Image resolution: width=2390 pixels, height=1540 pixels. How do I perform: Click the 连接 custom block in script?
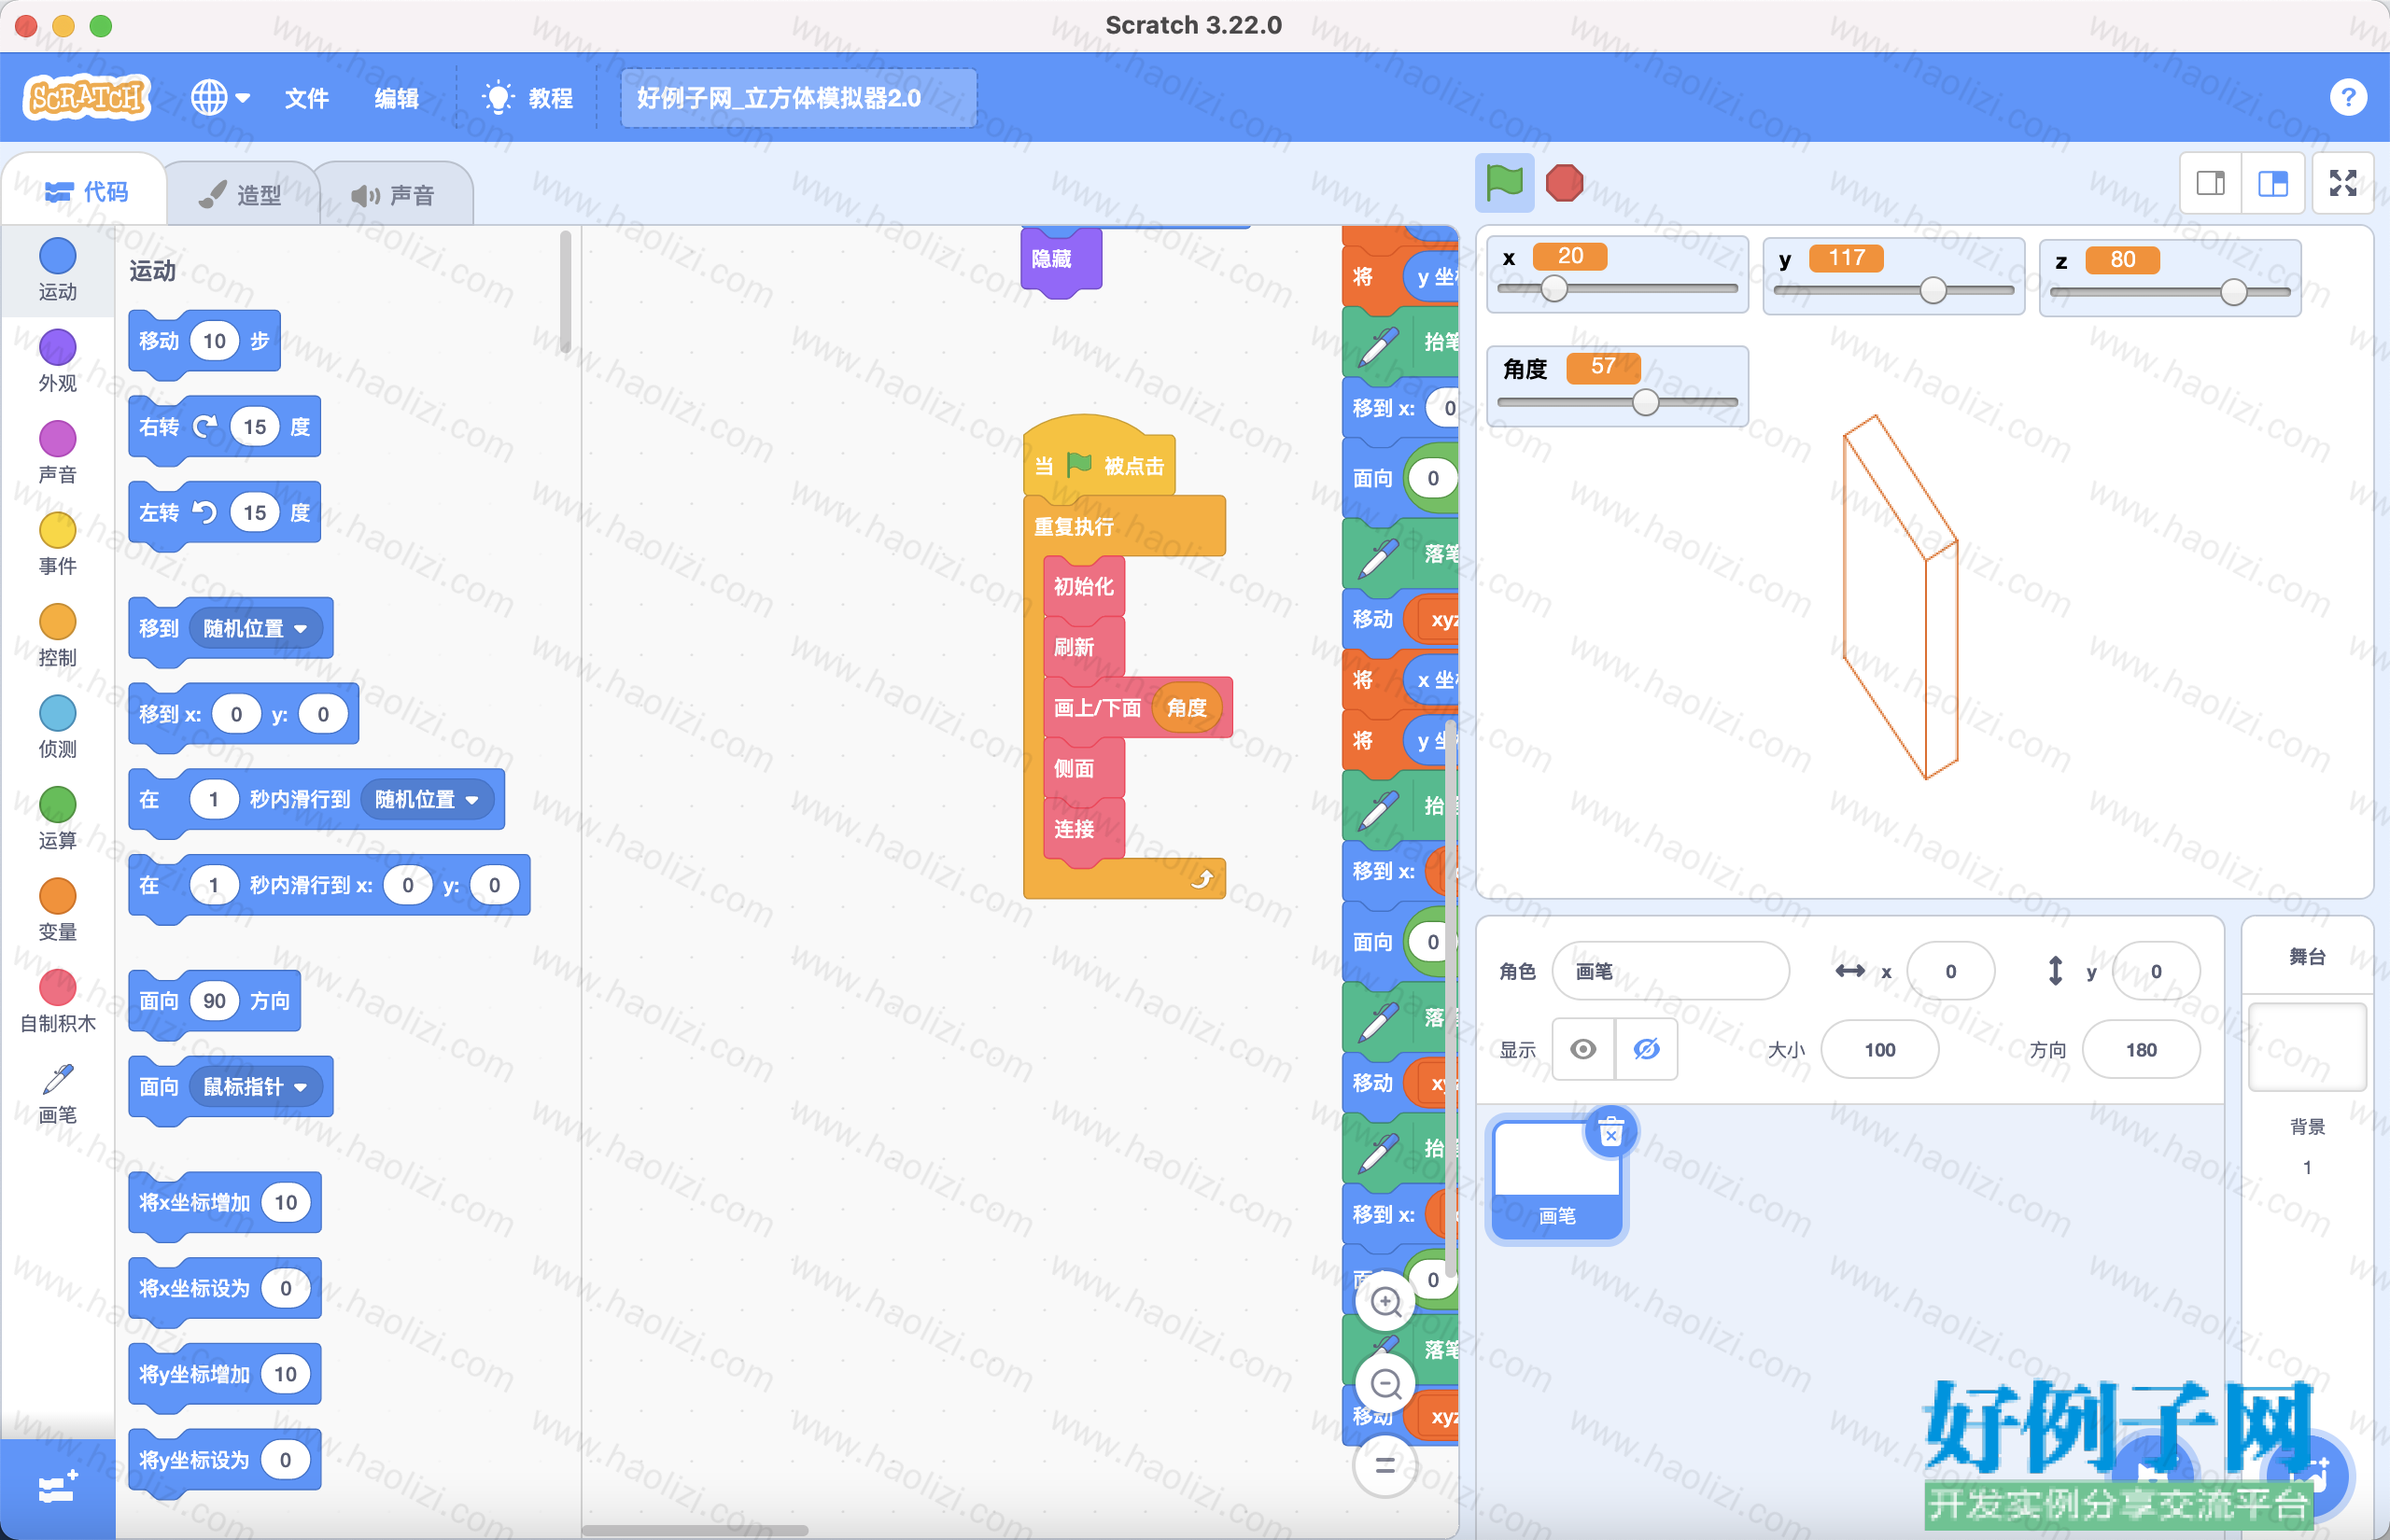[x=1084, y=829]
